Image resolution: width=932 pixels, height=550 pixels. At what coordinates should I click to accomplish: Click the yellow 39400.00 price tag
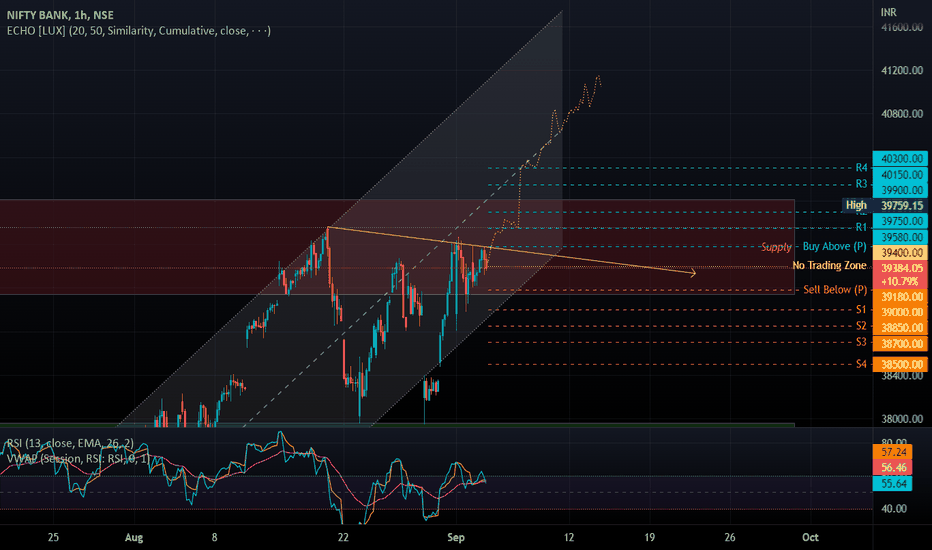point(900,253)
